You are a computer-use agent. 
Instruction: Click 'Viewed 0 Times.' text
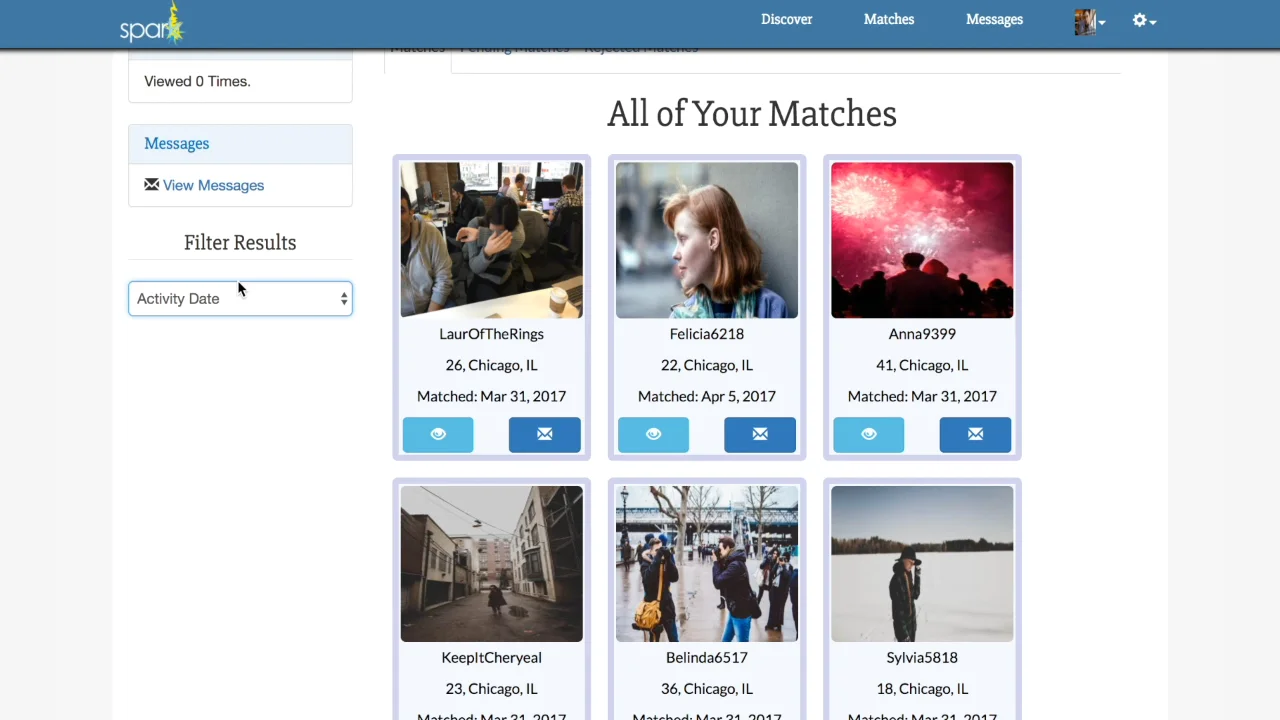pos(197,81)
